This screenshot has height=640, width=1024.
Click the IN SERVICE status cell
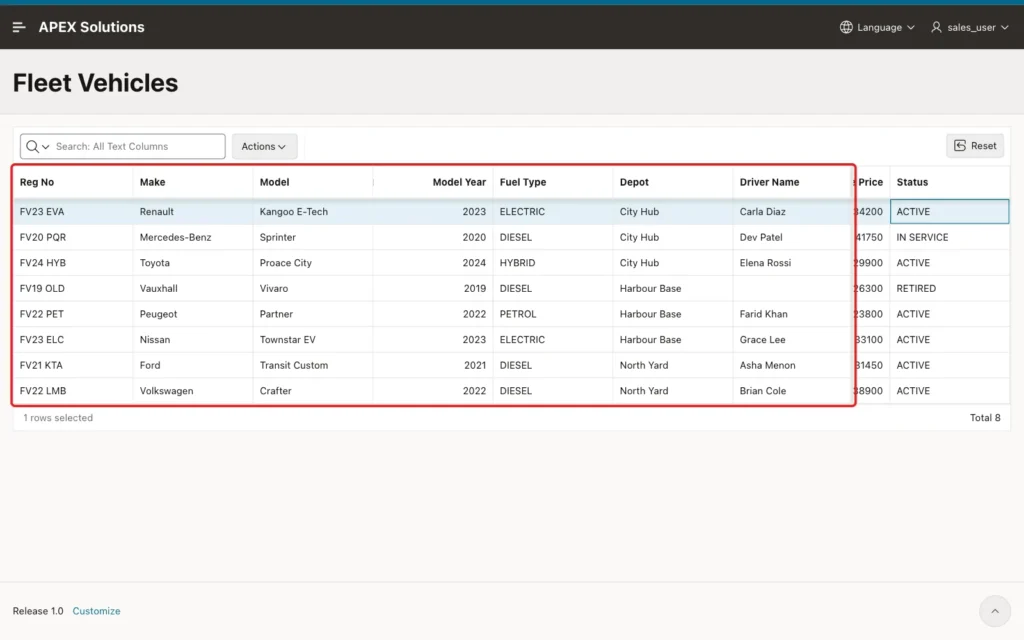(x=950, y=237)
